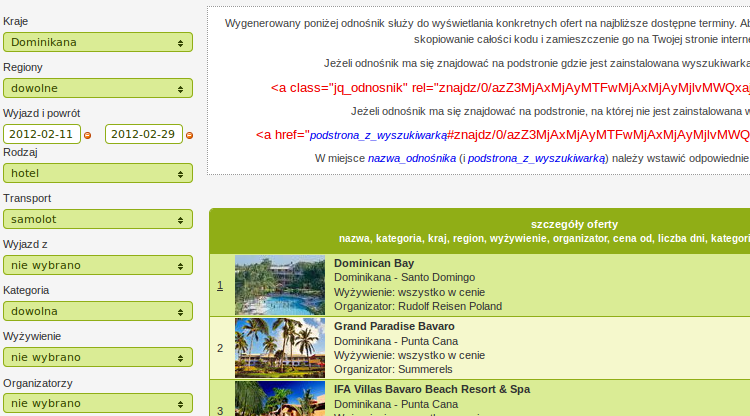Open the Wyżywienie dropdown
750x416 pixels.
click(x=98, y=357)
